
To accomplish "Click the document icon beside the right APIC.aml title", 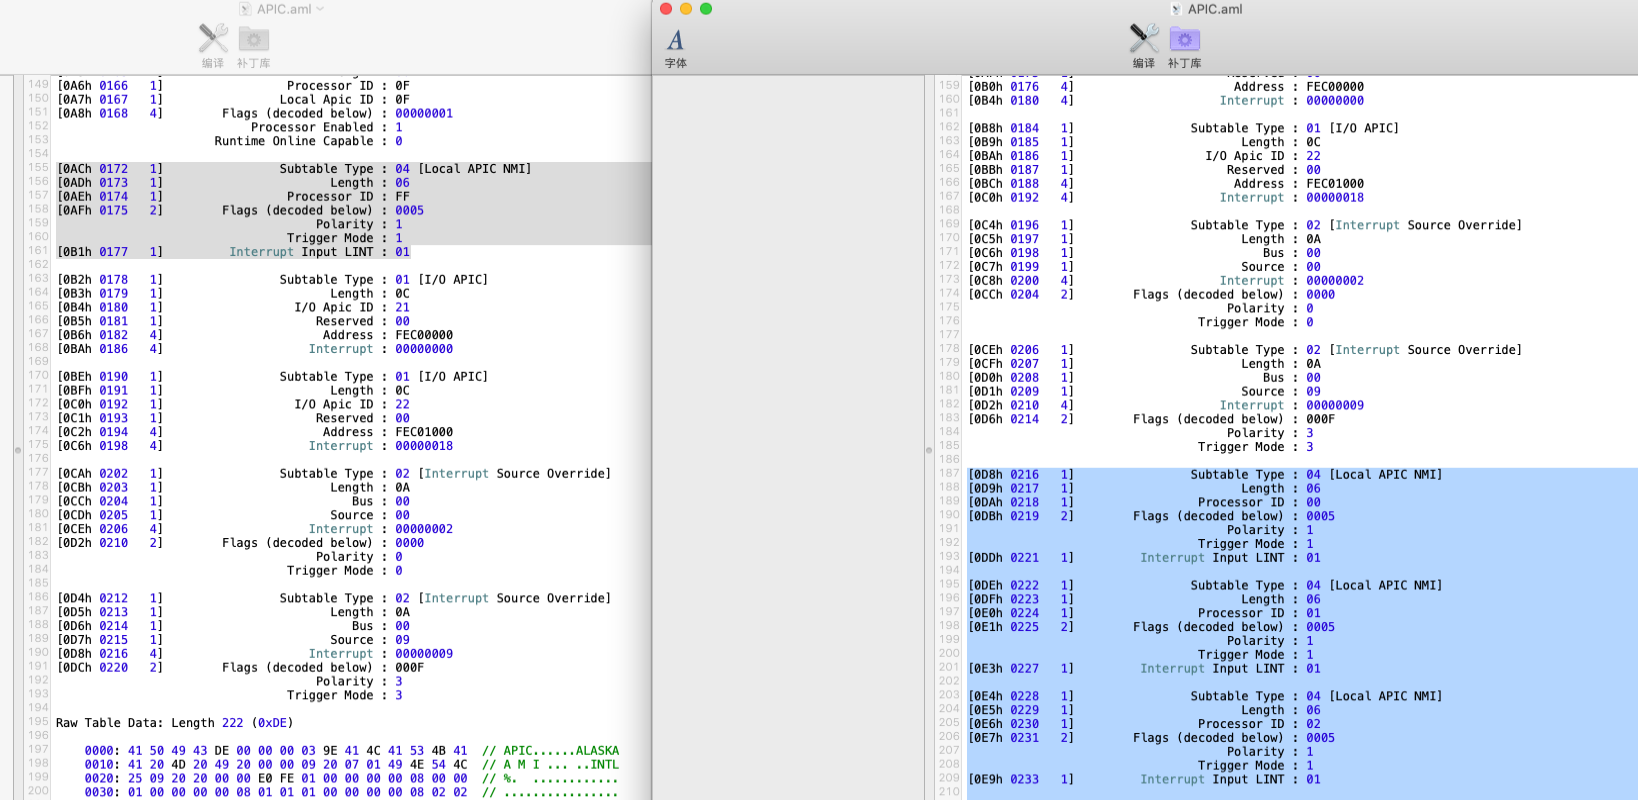I will pos(1176,9).
